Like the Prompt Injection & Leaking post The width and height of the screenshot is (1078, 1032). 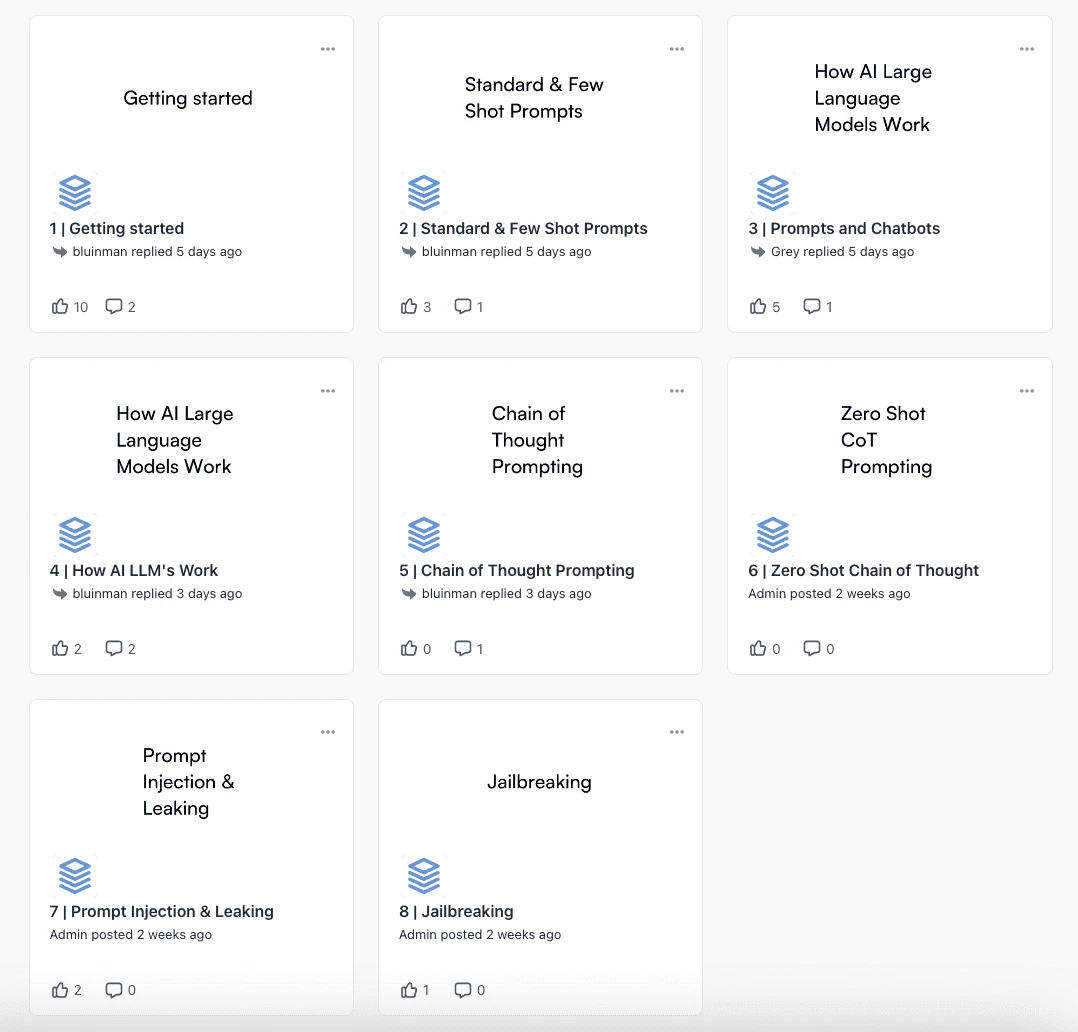click(x=59, y=990)
